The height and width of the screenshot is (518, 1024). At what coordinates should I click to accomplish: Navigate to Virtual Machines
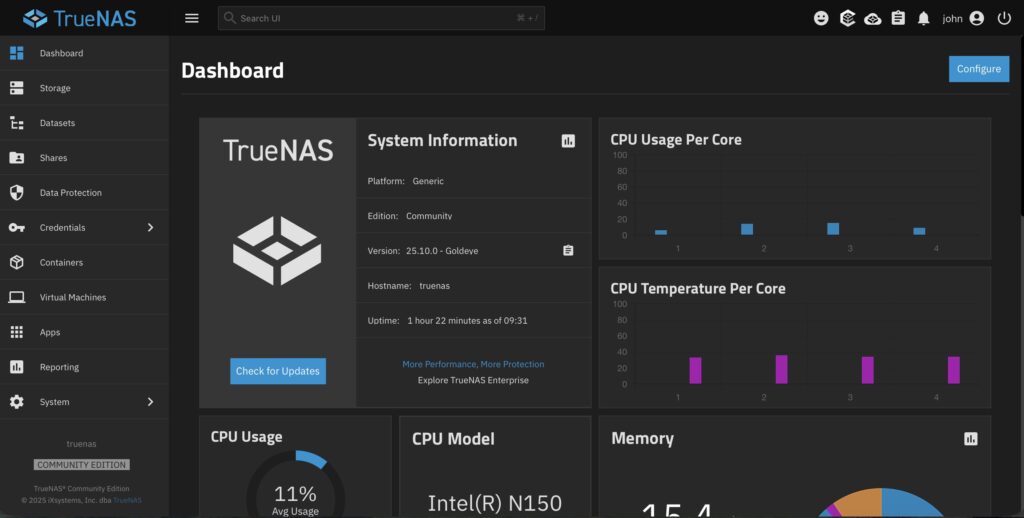pos(72,297)
